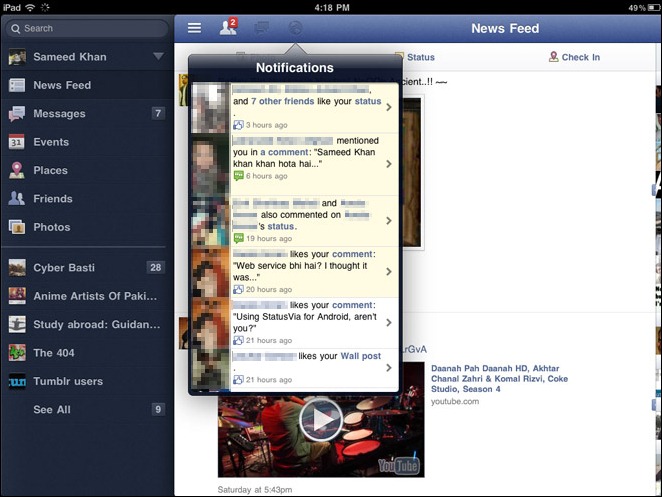
Task: Click the Photos sidebar icon
Action: tap(17, 227)
